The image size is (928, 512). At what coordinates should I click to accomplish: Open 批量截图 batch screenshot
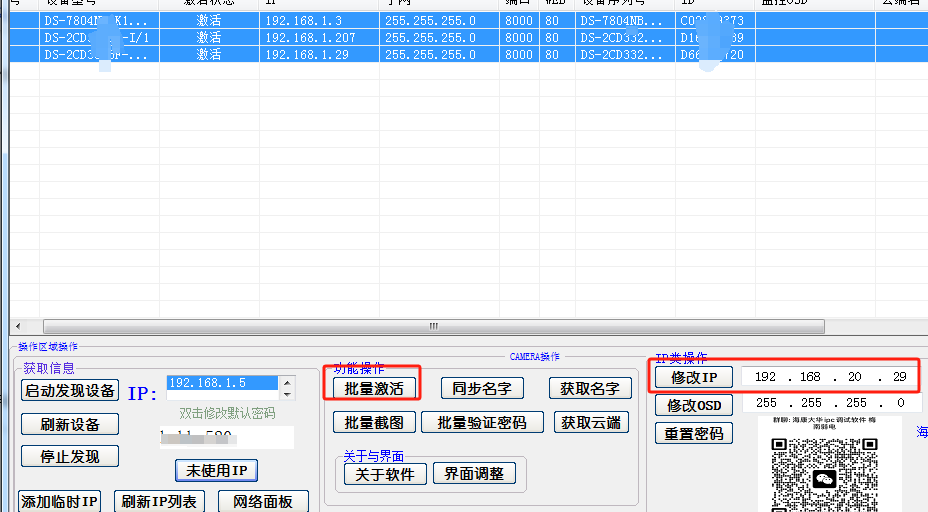point(374,422)
